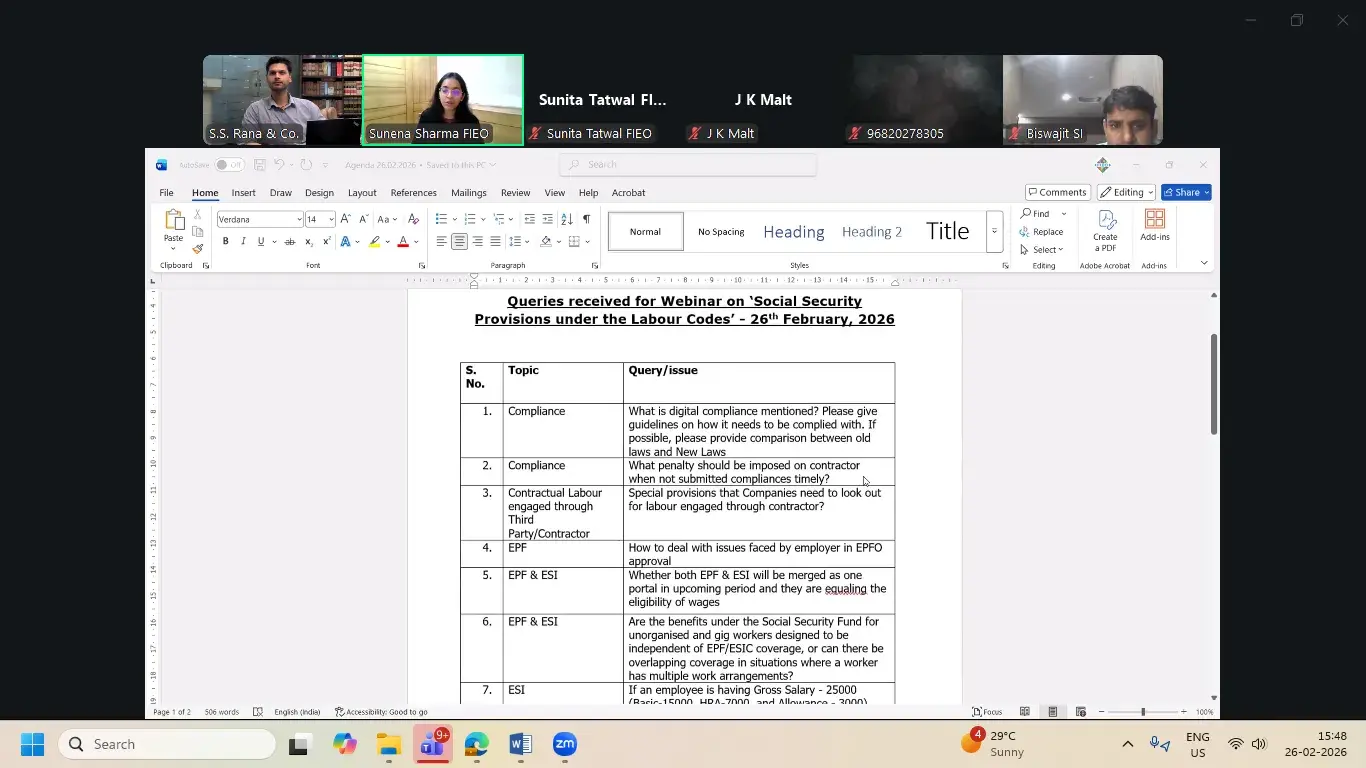The width and height of the screenshot is (1366, 768).
Task: Expand the Styles gallery more arrow
Action: tap(994, 231)
